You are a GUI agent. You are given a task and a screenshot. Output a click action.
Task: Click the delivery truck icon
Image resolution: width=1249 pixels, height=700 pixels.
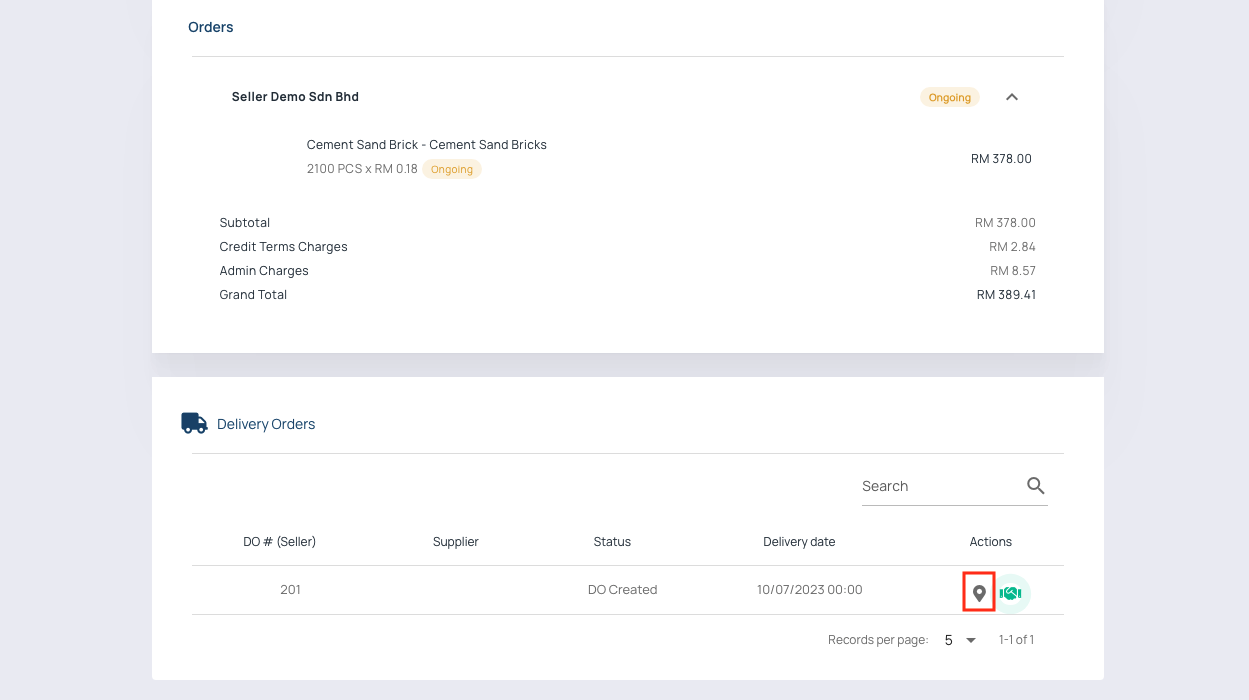pyautogui.click(x=194, y=423)
